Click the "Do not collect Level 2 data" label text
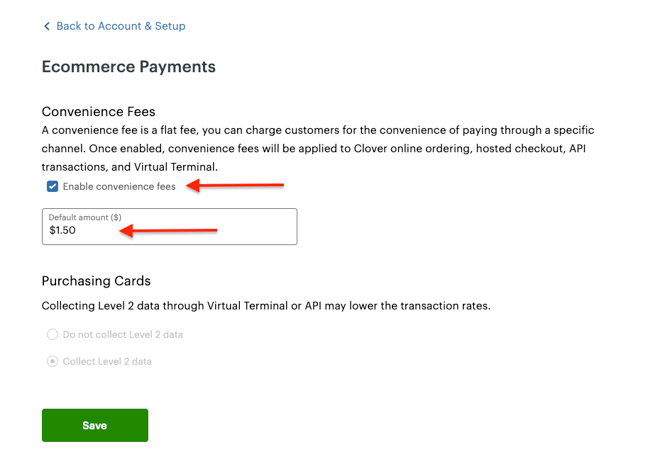This screenshot has width=670, height=454. click(x=123, y=335)
